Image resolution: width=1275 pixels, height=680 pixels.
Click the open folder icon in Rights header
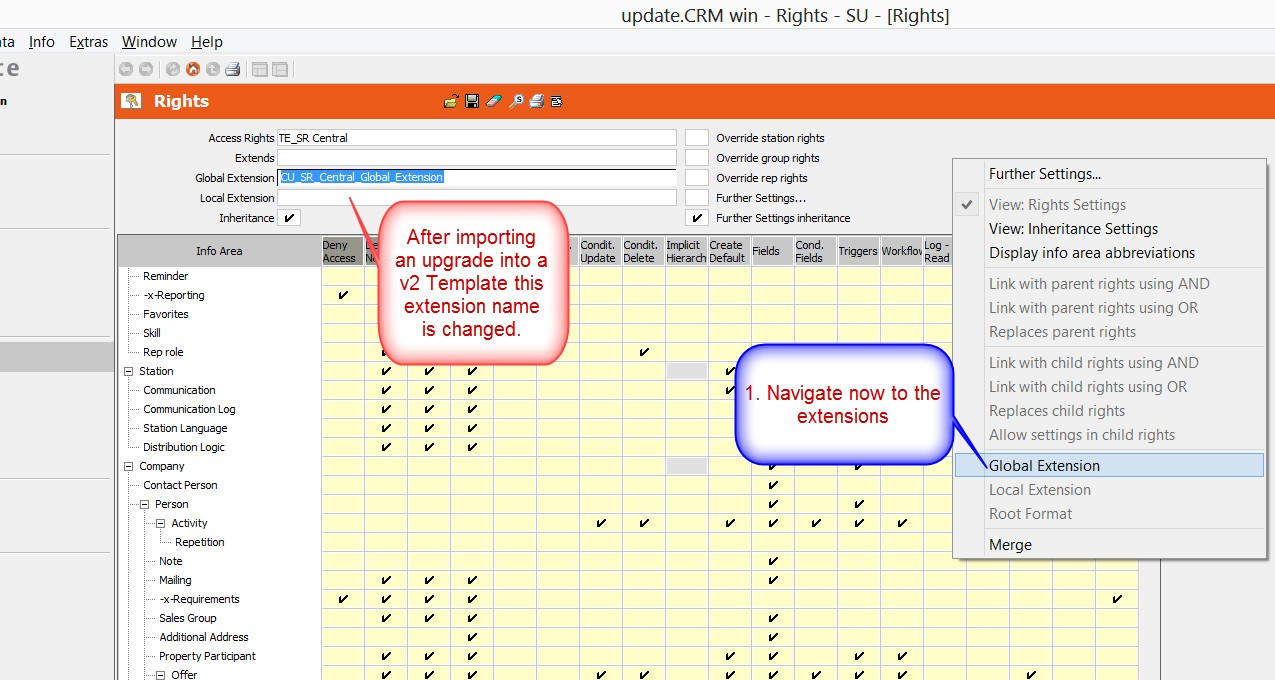451,101
